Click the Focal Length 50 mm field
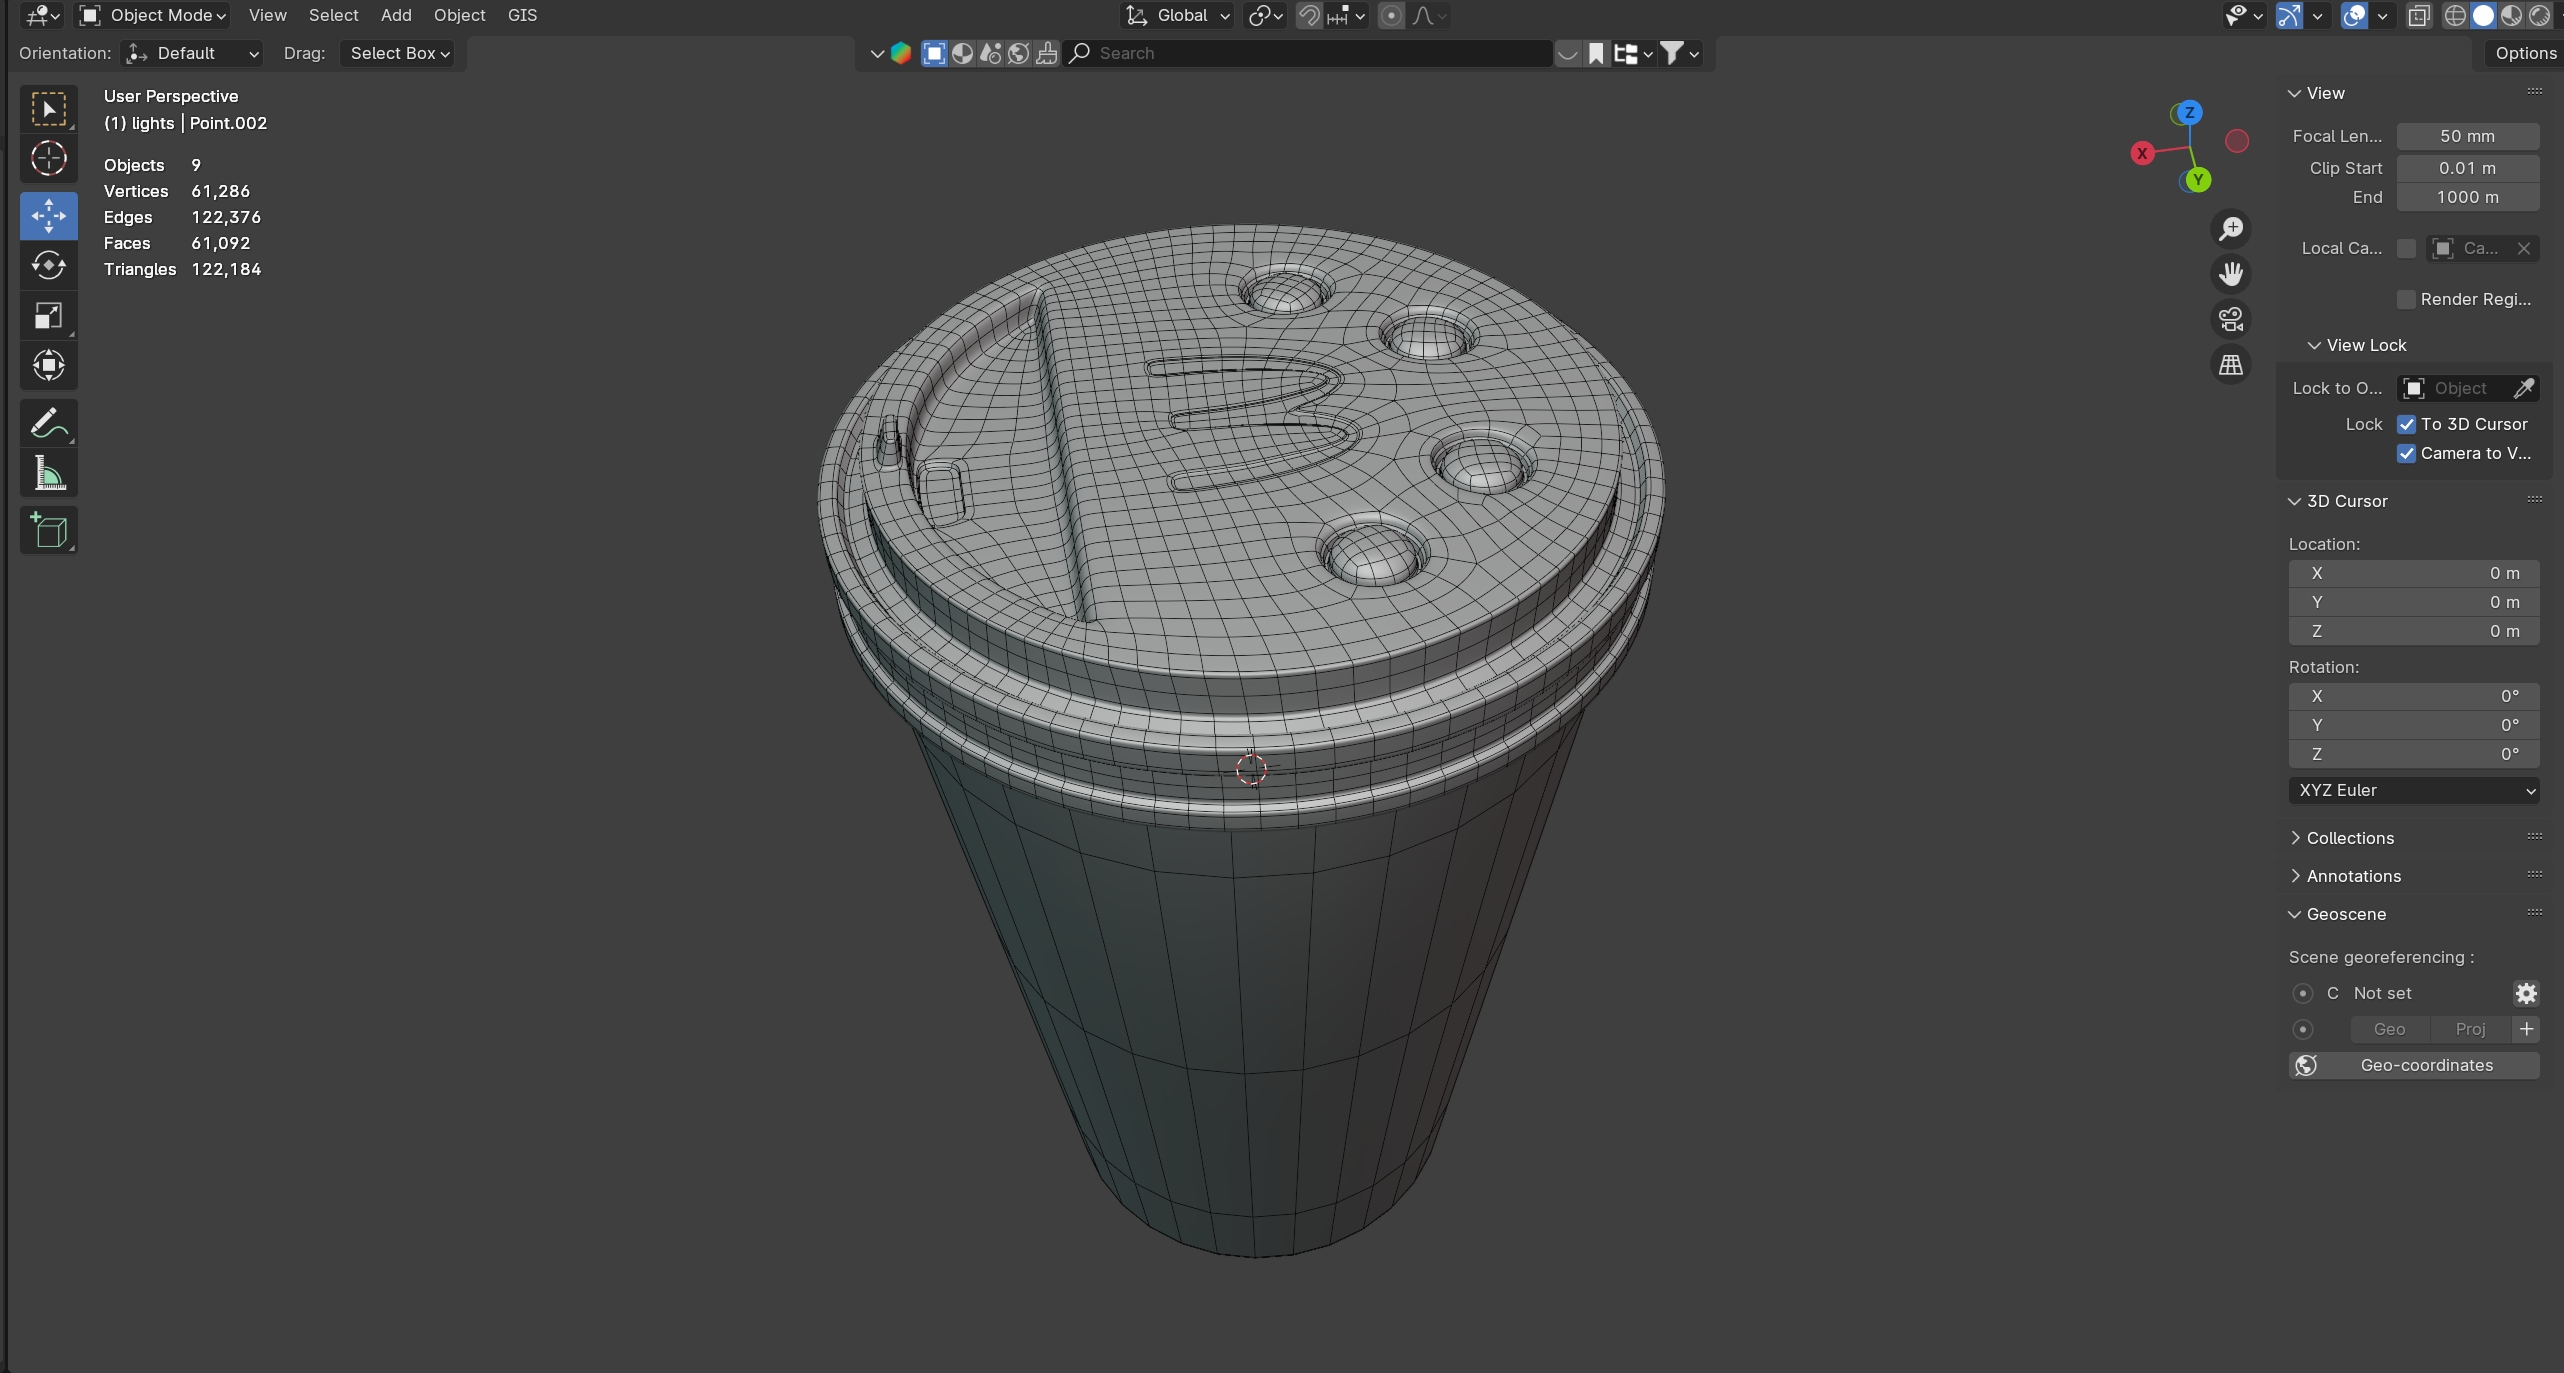This screenshot has height=1373, width=2564. click(x=2467, y=136)
